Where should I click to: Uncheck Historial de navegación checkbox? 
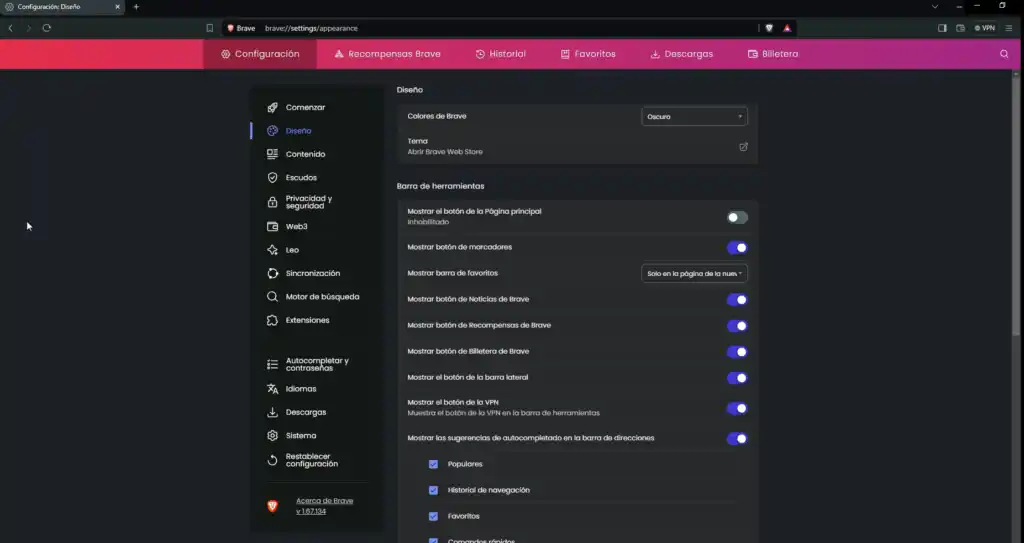click(x=433, y=490)
